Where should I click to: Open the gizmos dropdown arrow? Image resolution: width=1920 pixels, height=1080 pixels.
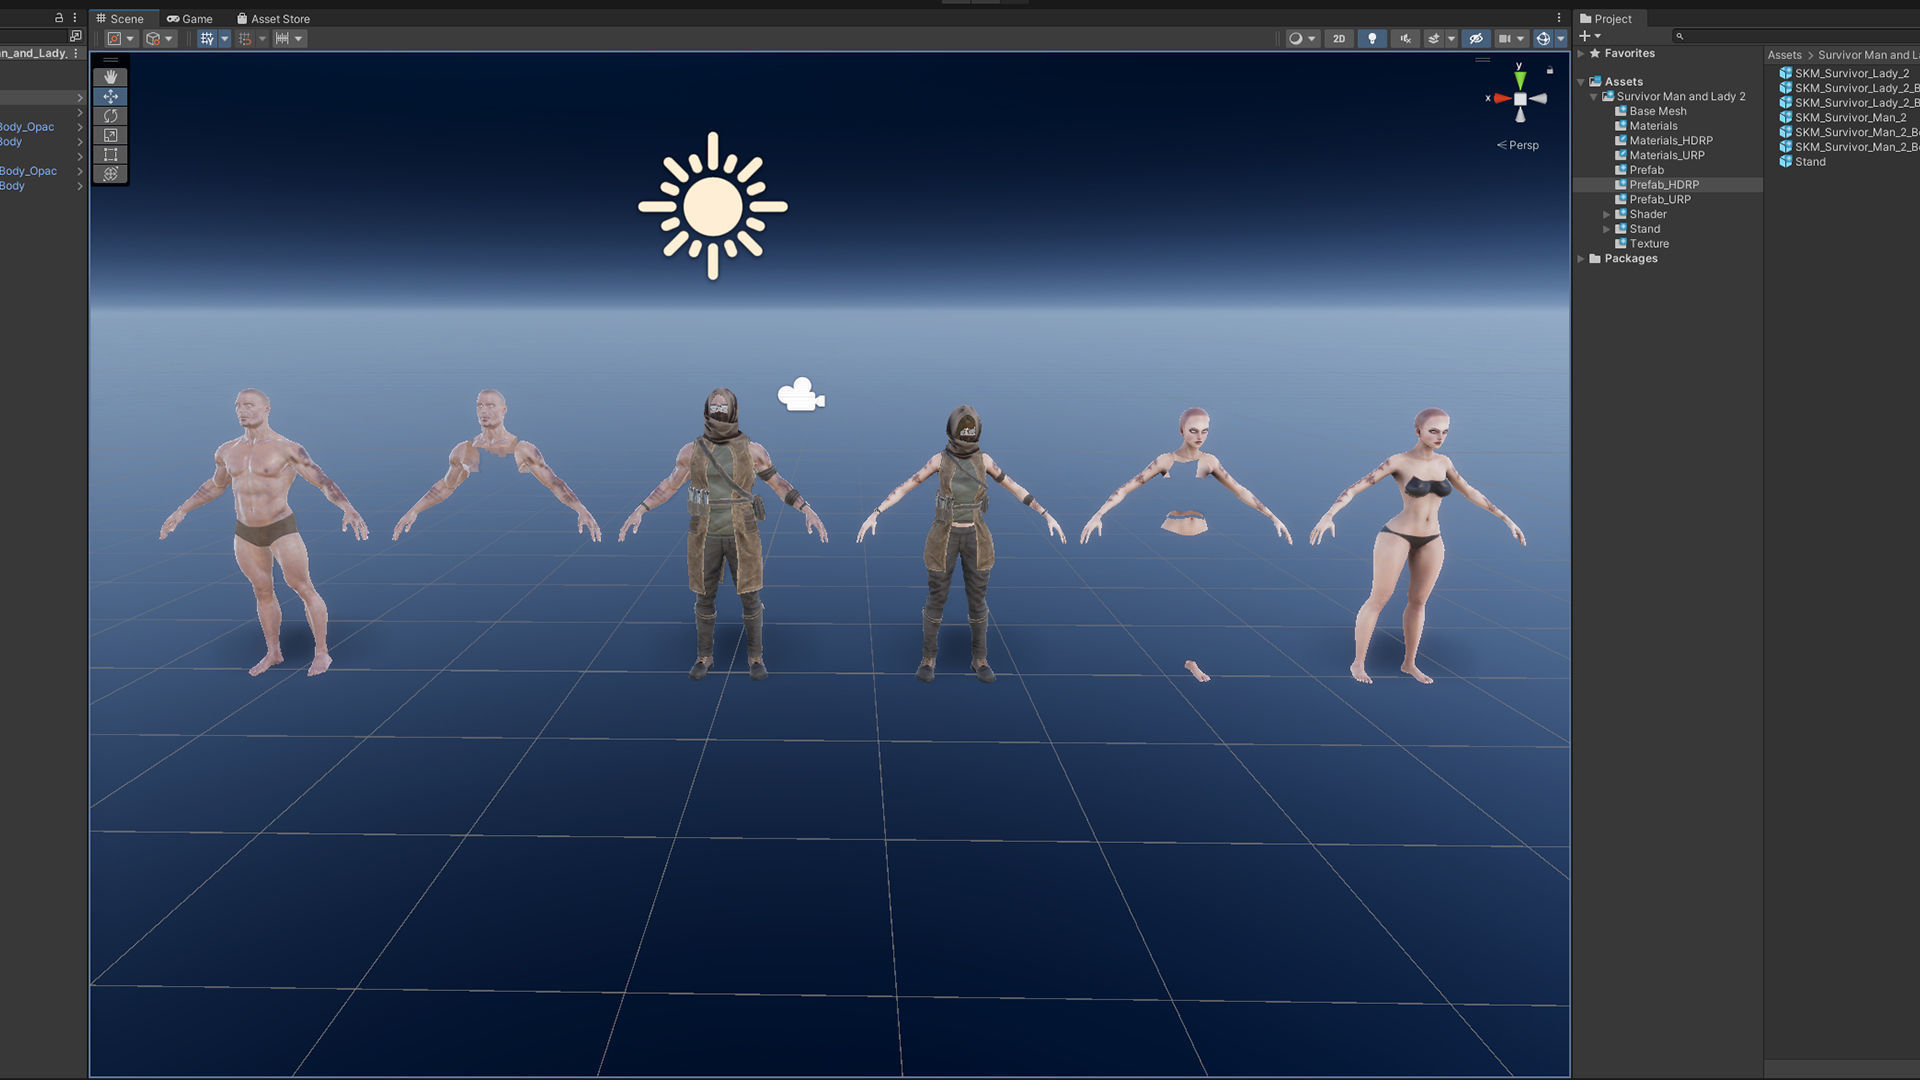1561,39
